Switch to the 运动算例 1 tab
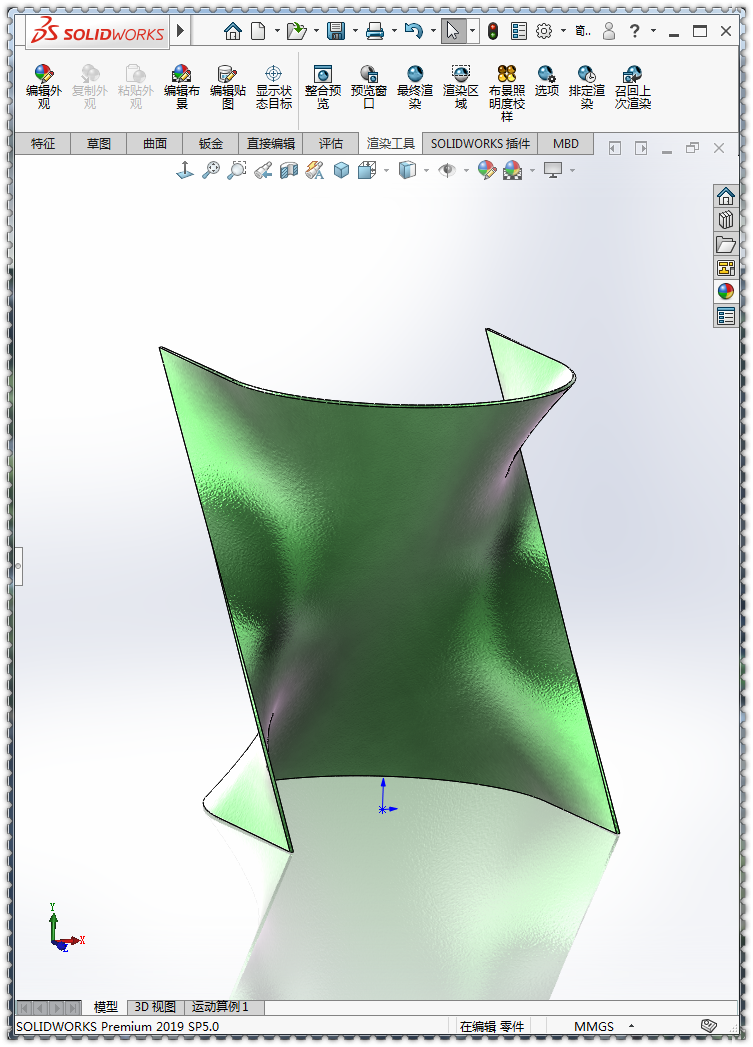Viewport: 753px width, 1047px height. point(220,1007)
